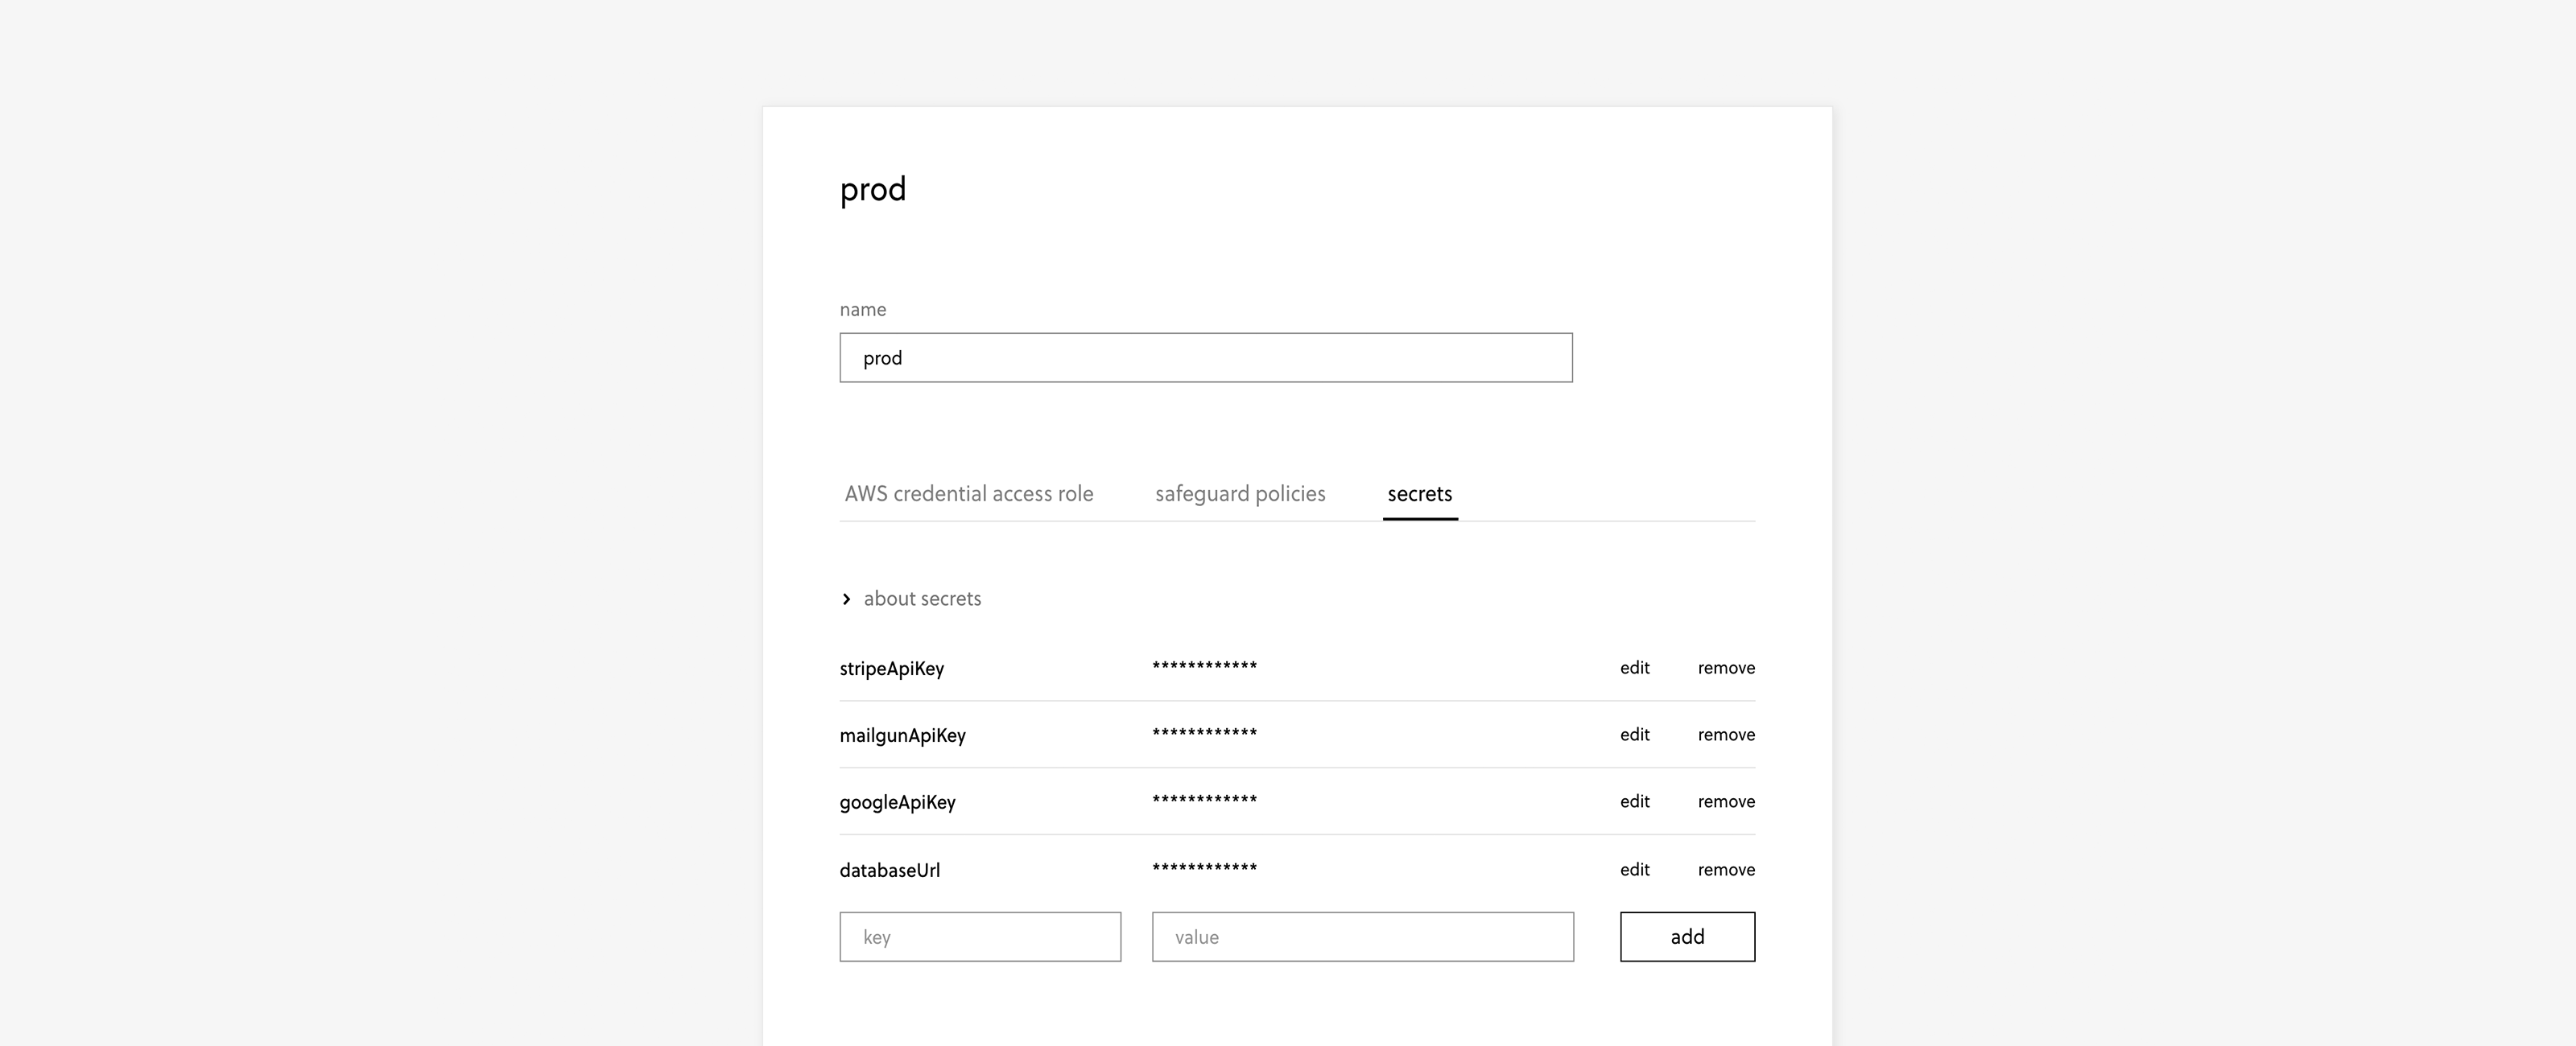Click the prod page heading
This screenshot has width=2576, height=1046.
point(872,189)
